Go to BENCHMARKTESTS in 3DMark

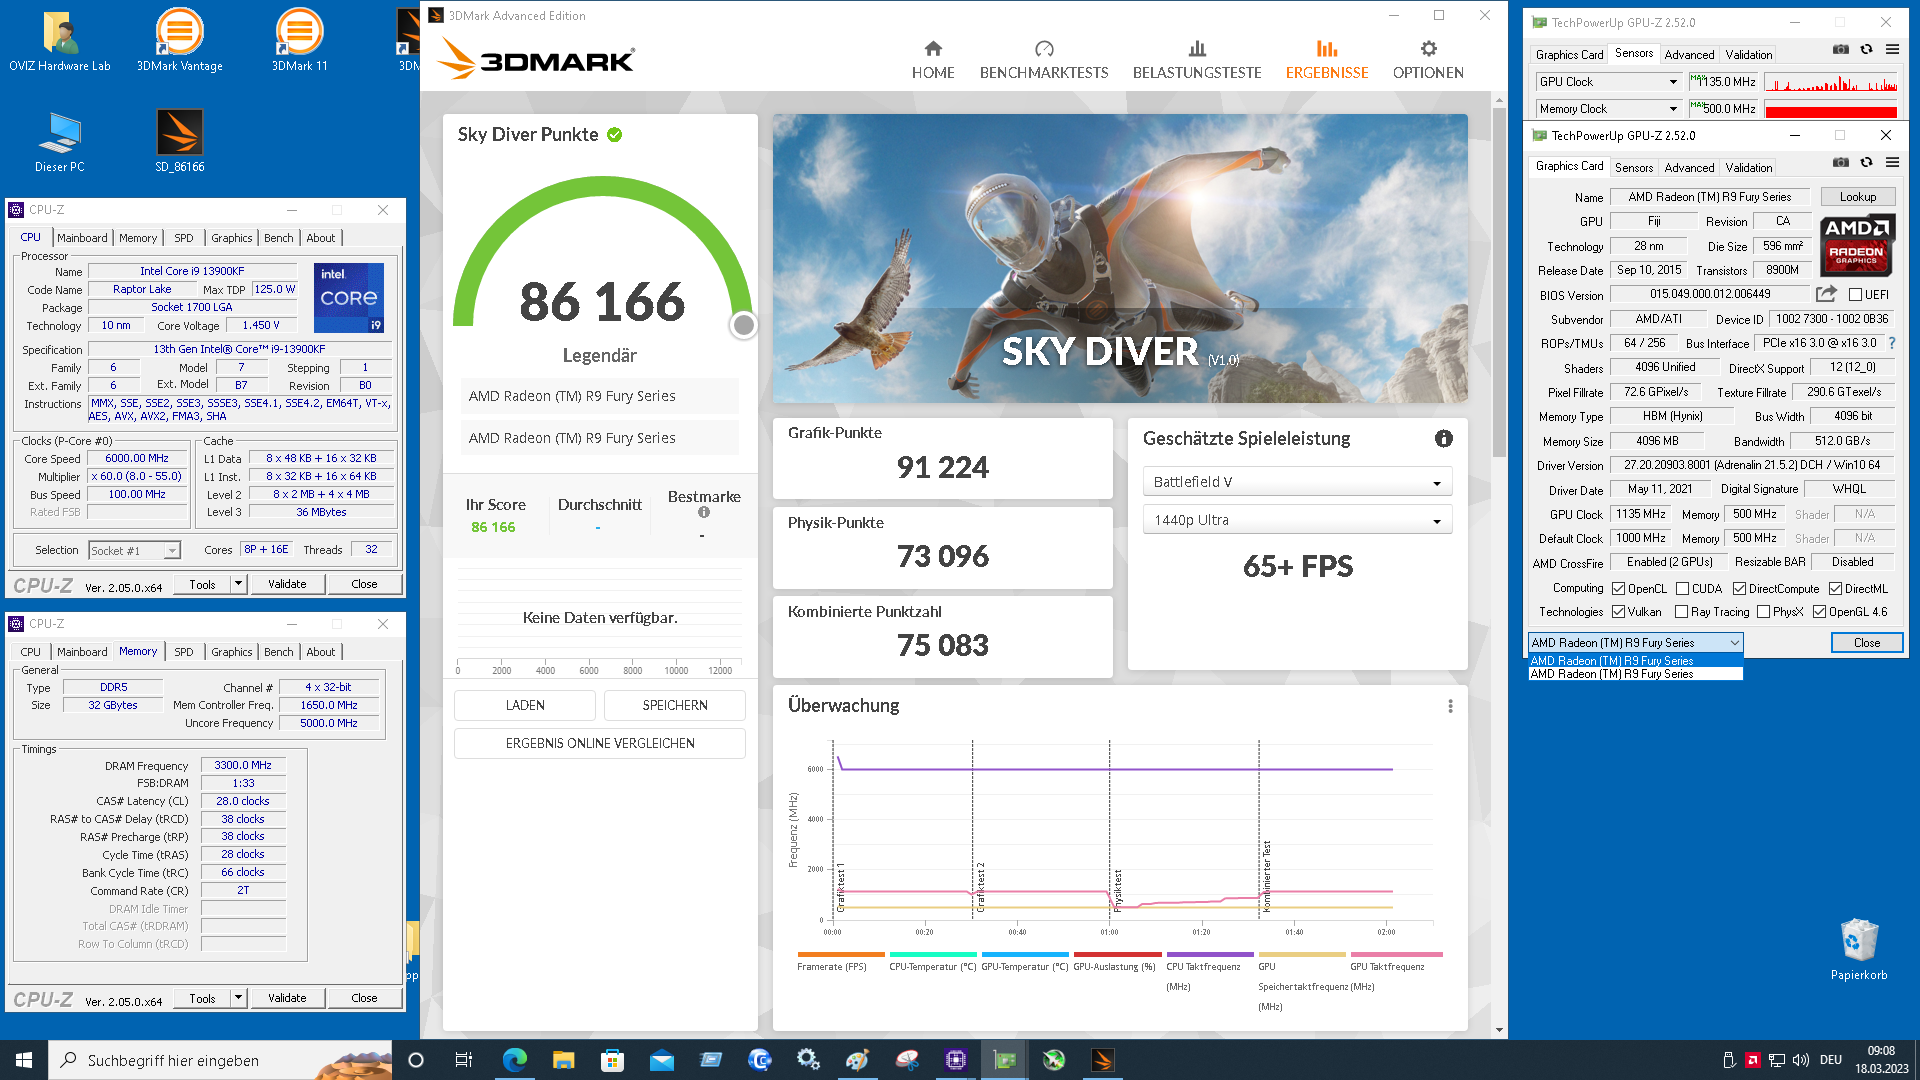[x=1043, y=60]
